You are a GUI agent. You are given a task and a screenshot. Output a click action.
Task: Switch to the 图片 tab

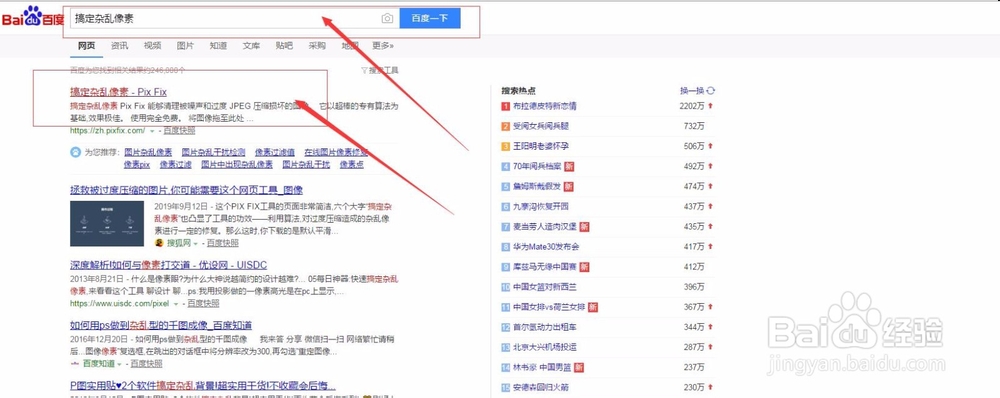(x=185, y=46)
